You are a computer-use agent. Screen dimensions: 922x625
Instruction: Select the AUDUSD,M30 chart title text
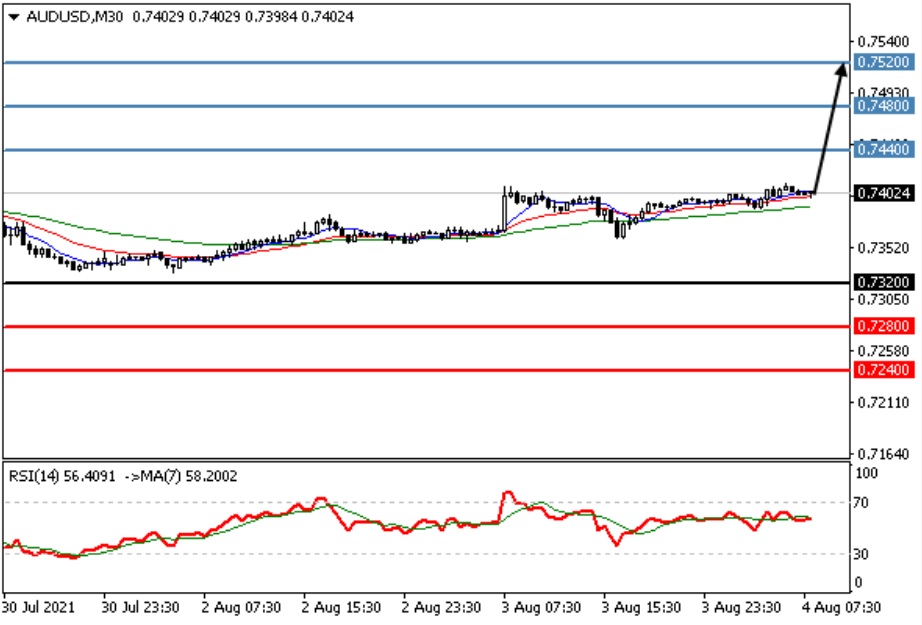75,17
